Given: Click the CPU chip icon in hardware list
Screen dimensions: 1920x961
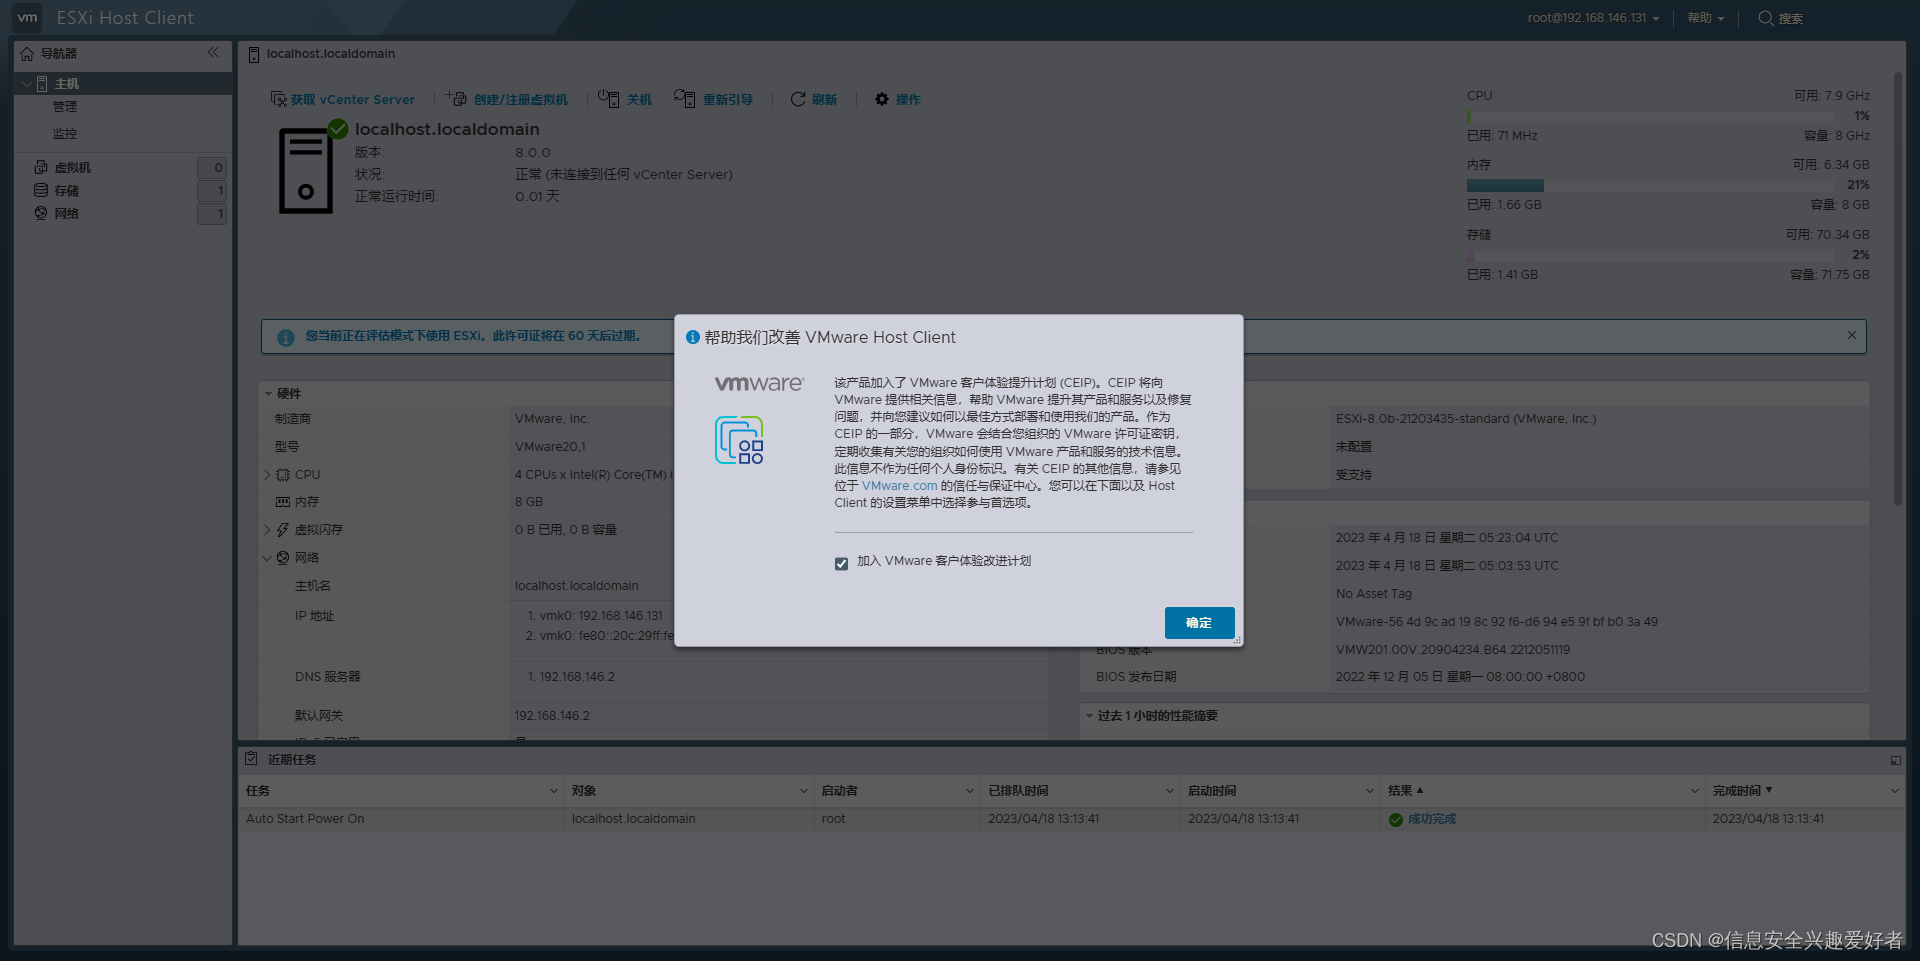Looking at the screenshot, I should 283,475.
